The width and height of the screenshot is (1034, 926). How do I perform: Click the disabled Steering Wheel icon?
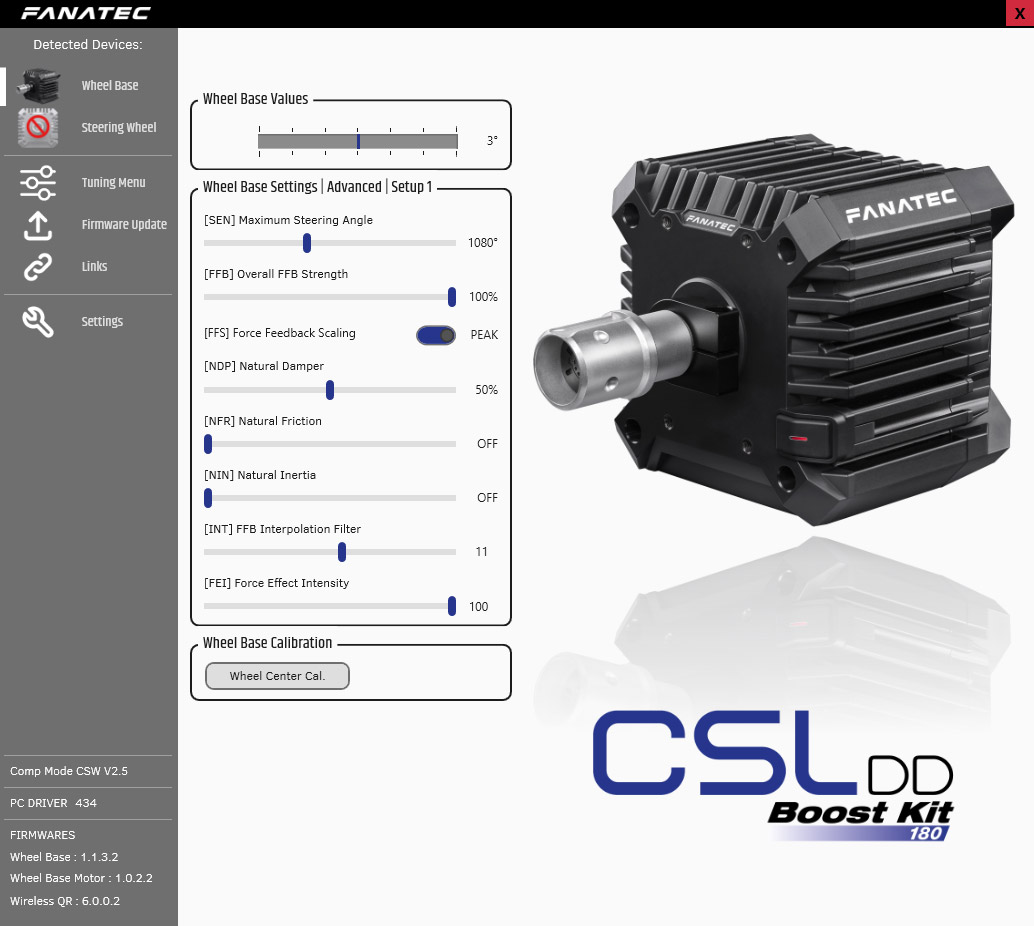point(38,128)
